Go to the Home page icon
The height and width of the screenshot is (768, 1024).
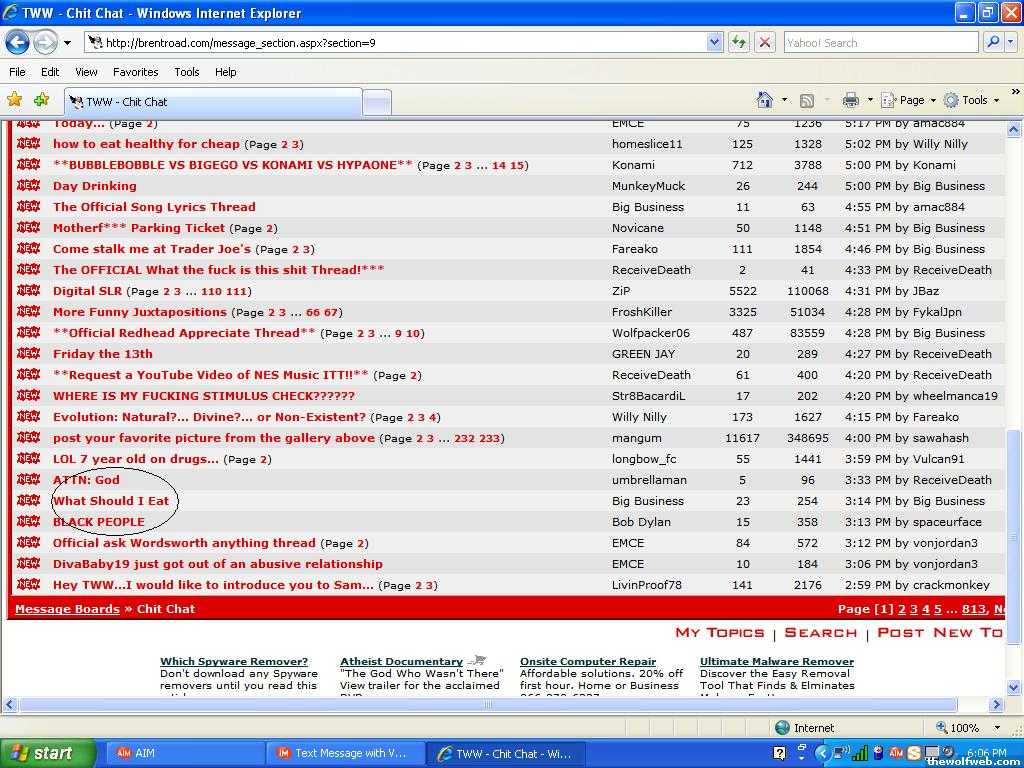point(765,100)
